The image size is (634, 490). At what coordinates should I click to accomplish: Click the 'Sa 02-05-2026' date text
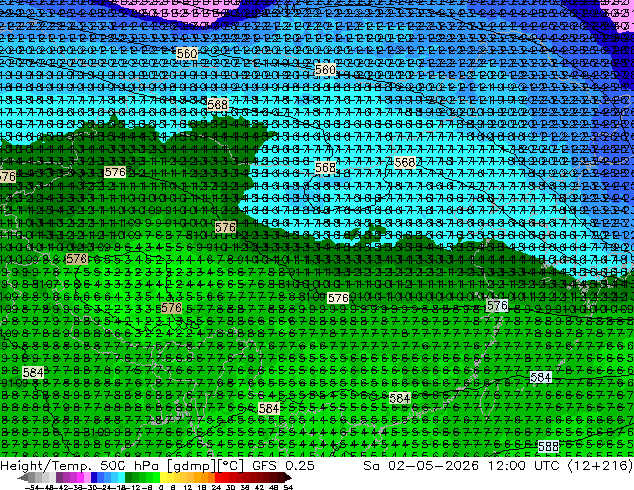pos(421,466)
